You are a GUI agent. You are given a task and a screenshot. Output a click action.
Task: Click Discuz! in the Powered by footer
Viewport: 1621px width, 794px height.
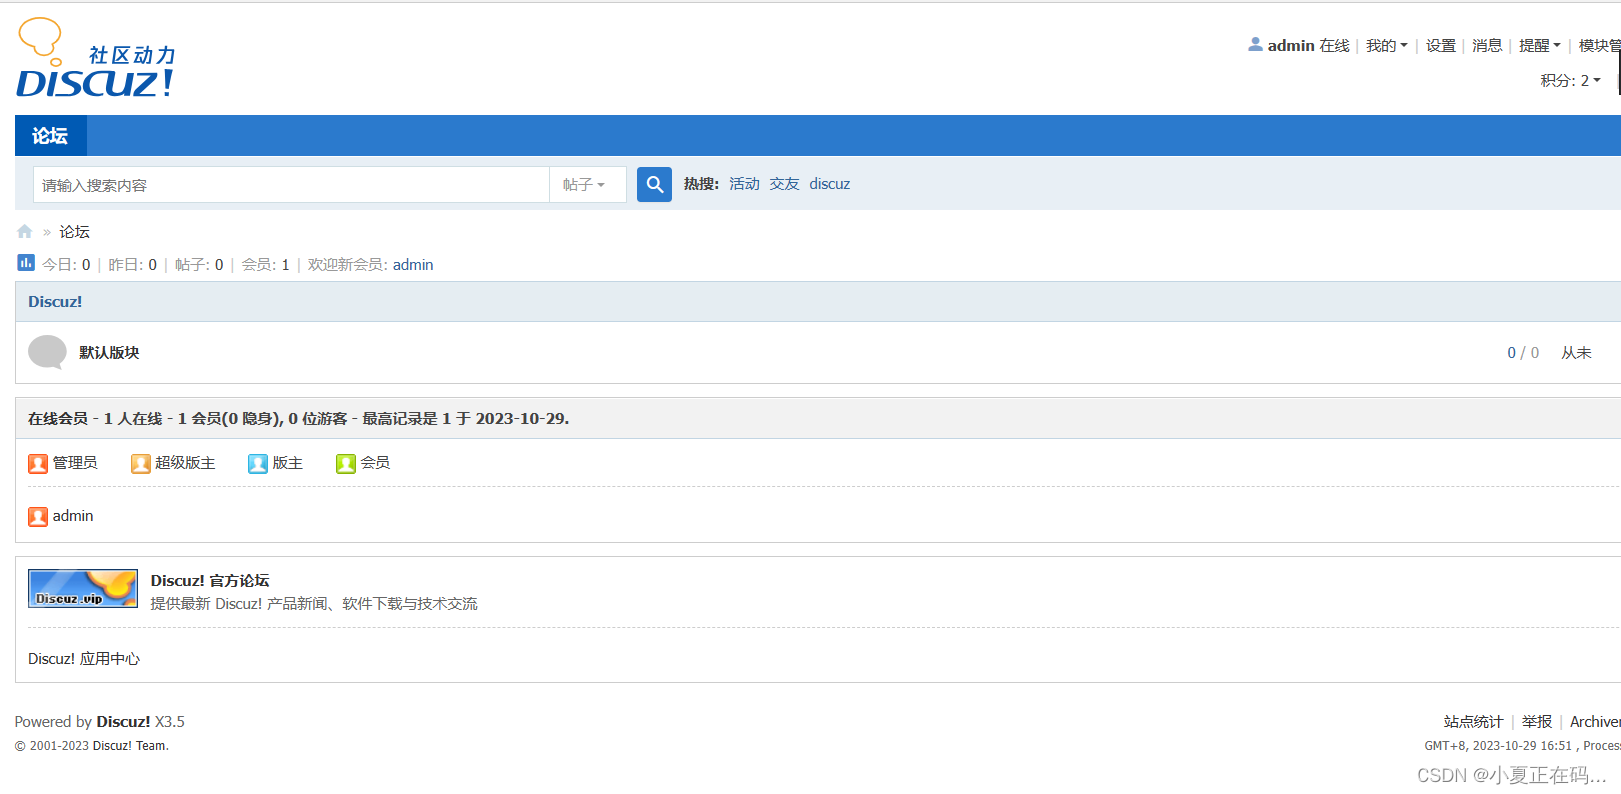123,722
